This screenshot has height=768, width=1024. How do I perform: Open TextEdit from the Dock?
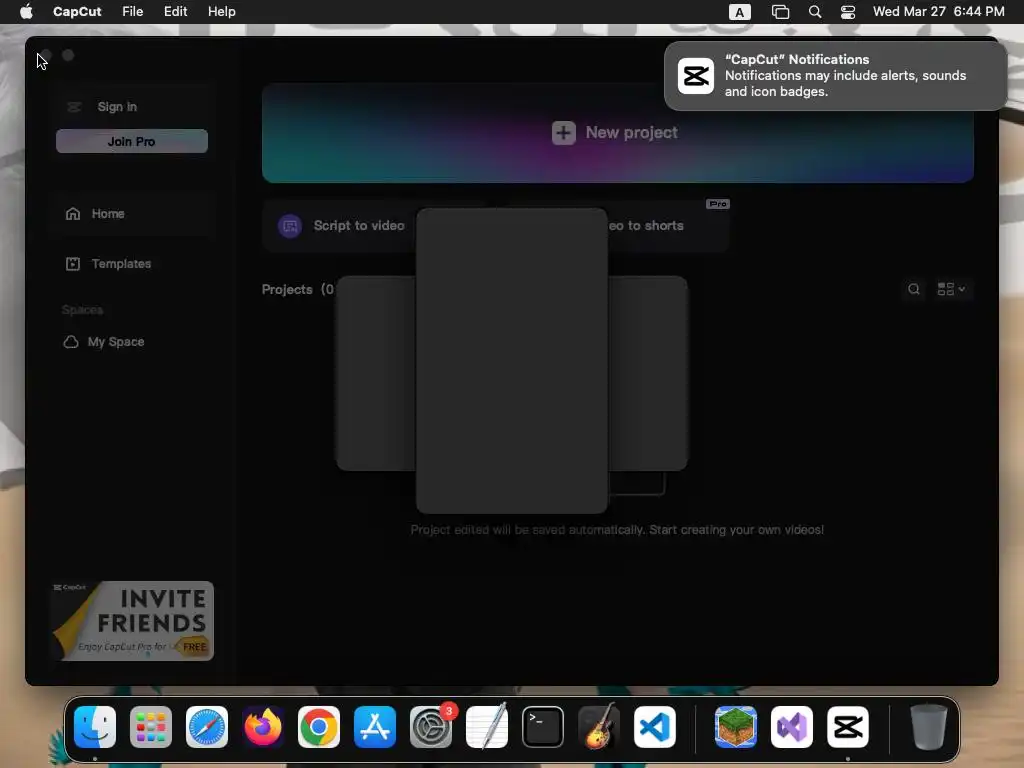(487, 727)
